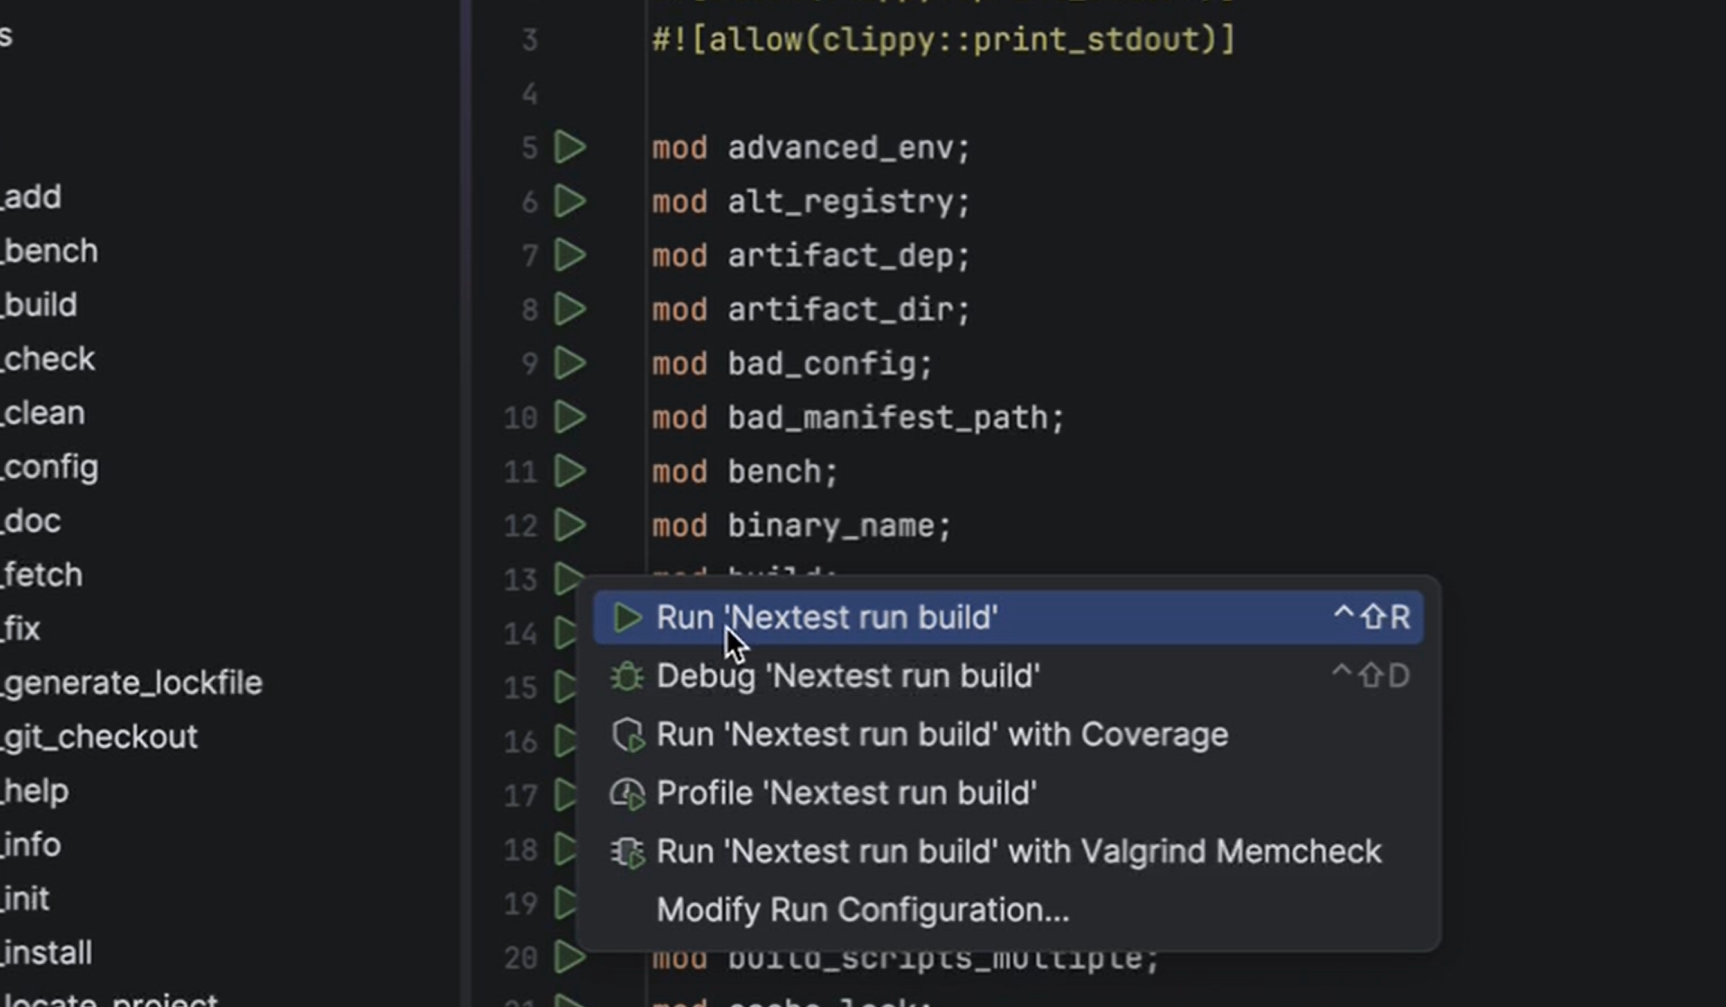Click 'binary_name' module name in editor
The image size is (1726, 1007).
pyautogui.click(x=831, y=526)
